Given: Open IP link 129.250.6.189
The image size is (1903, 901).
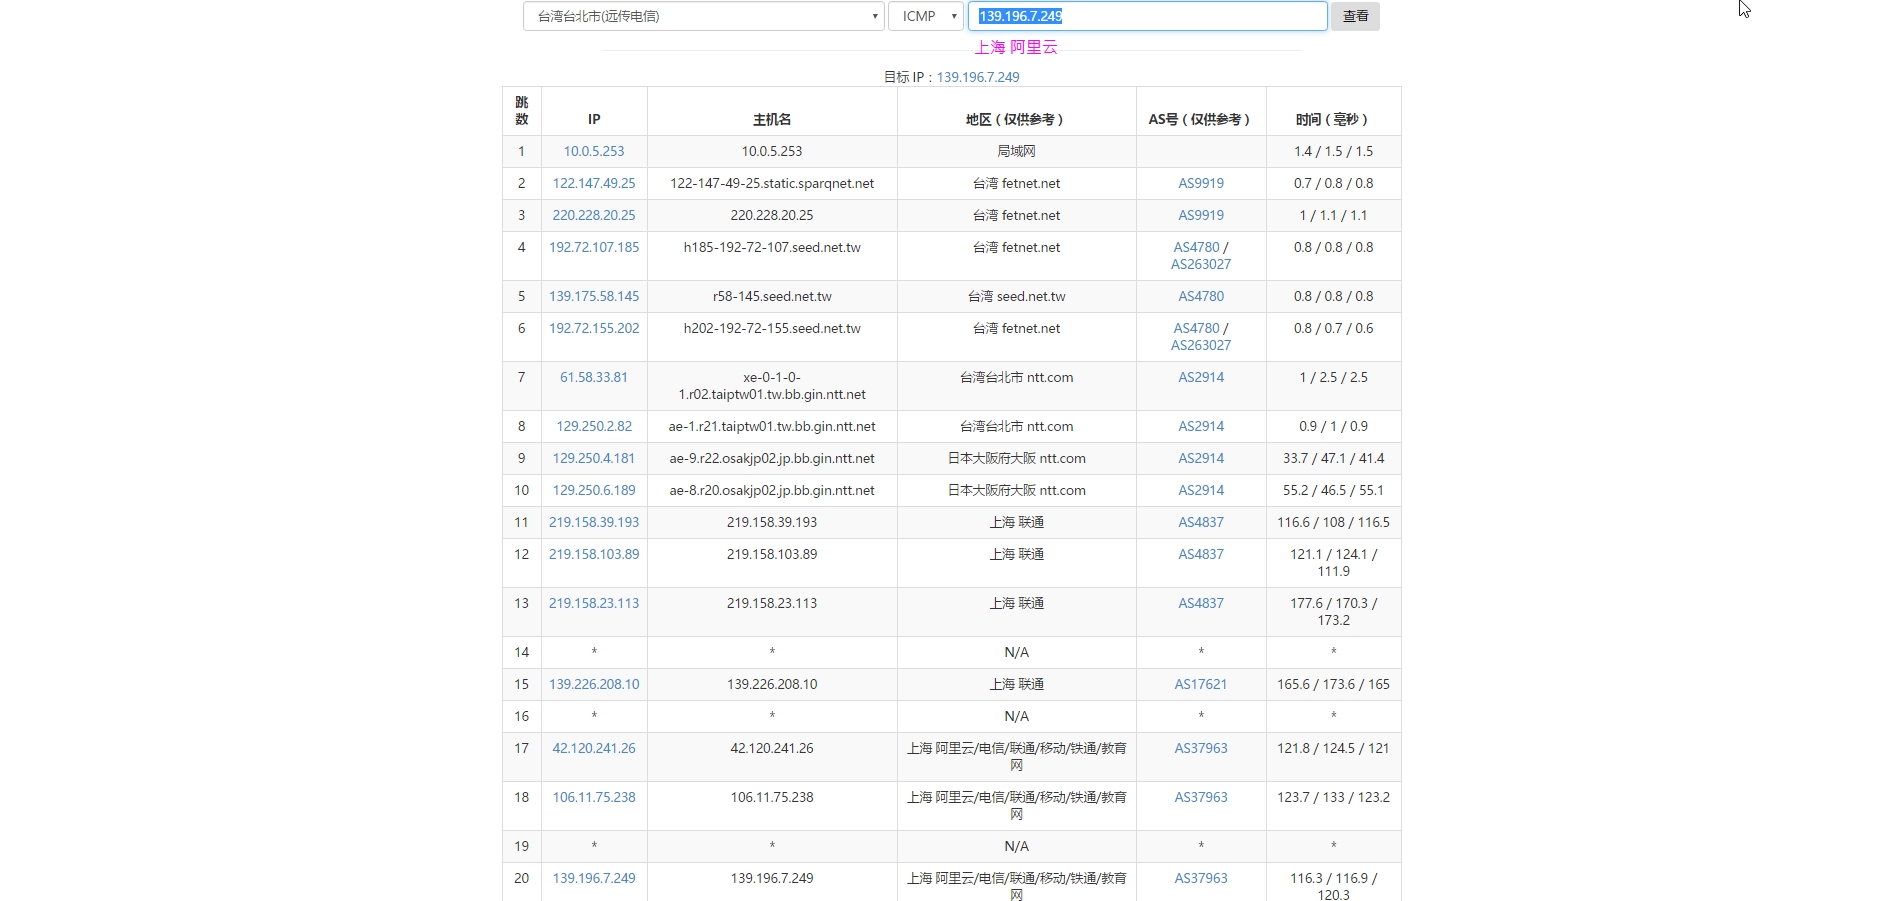Looking at the screenshot, I should pyautogui.click(x=594, y=490).
